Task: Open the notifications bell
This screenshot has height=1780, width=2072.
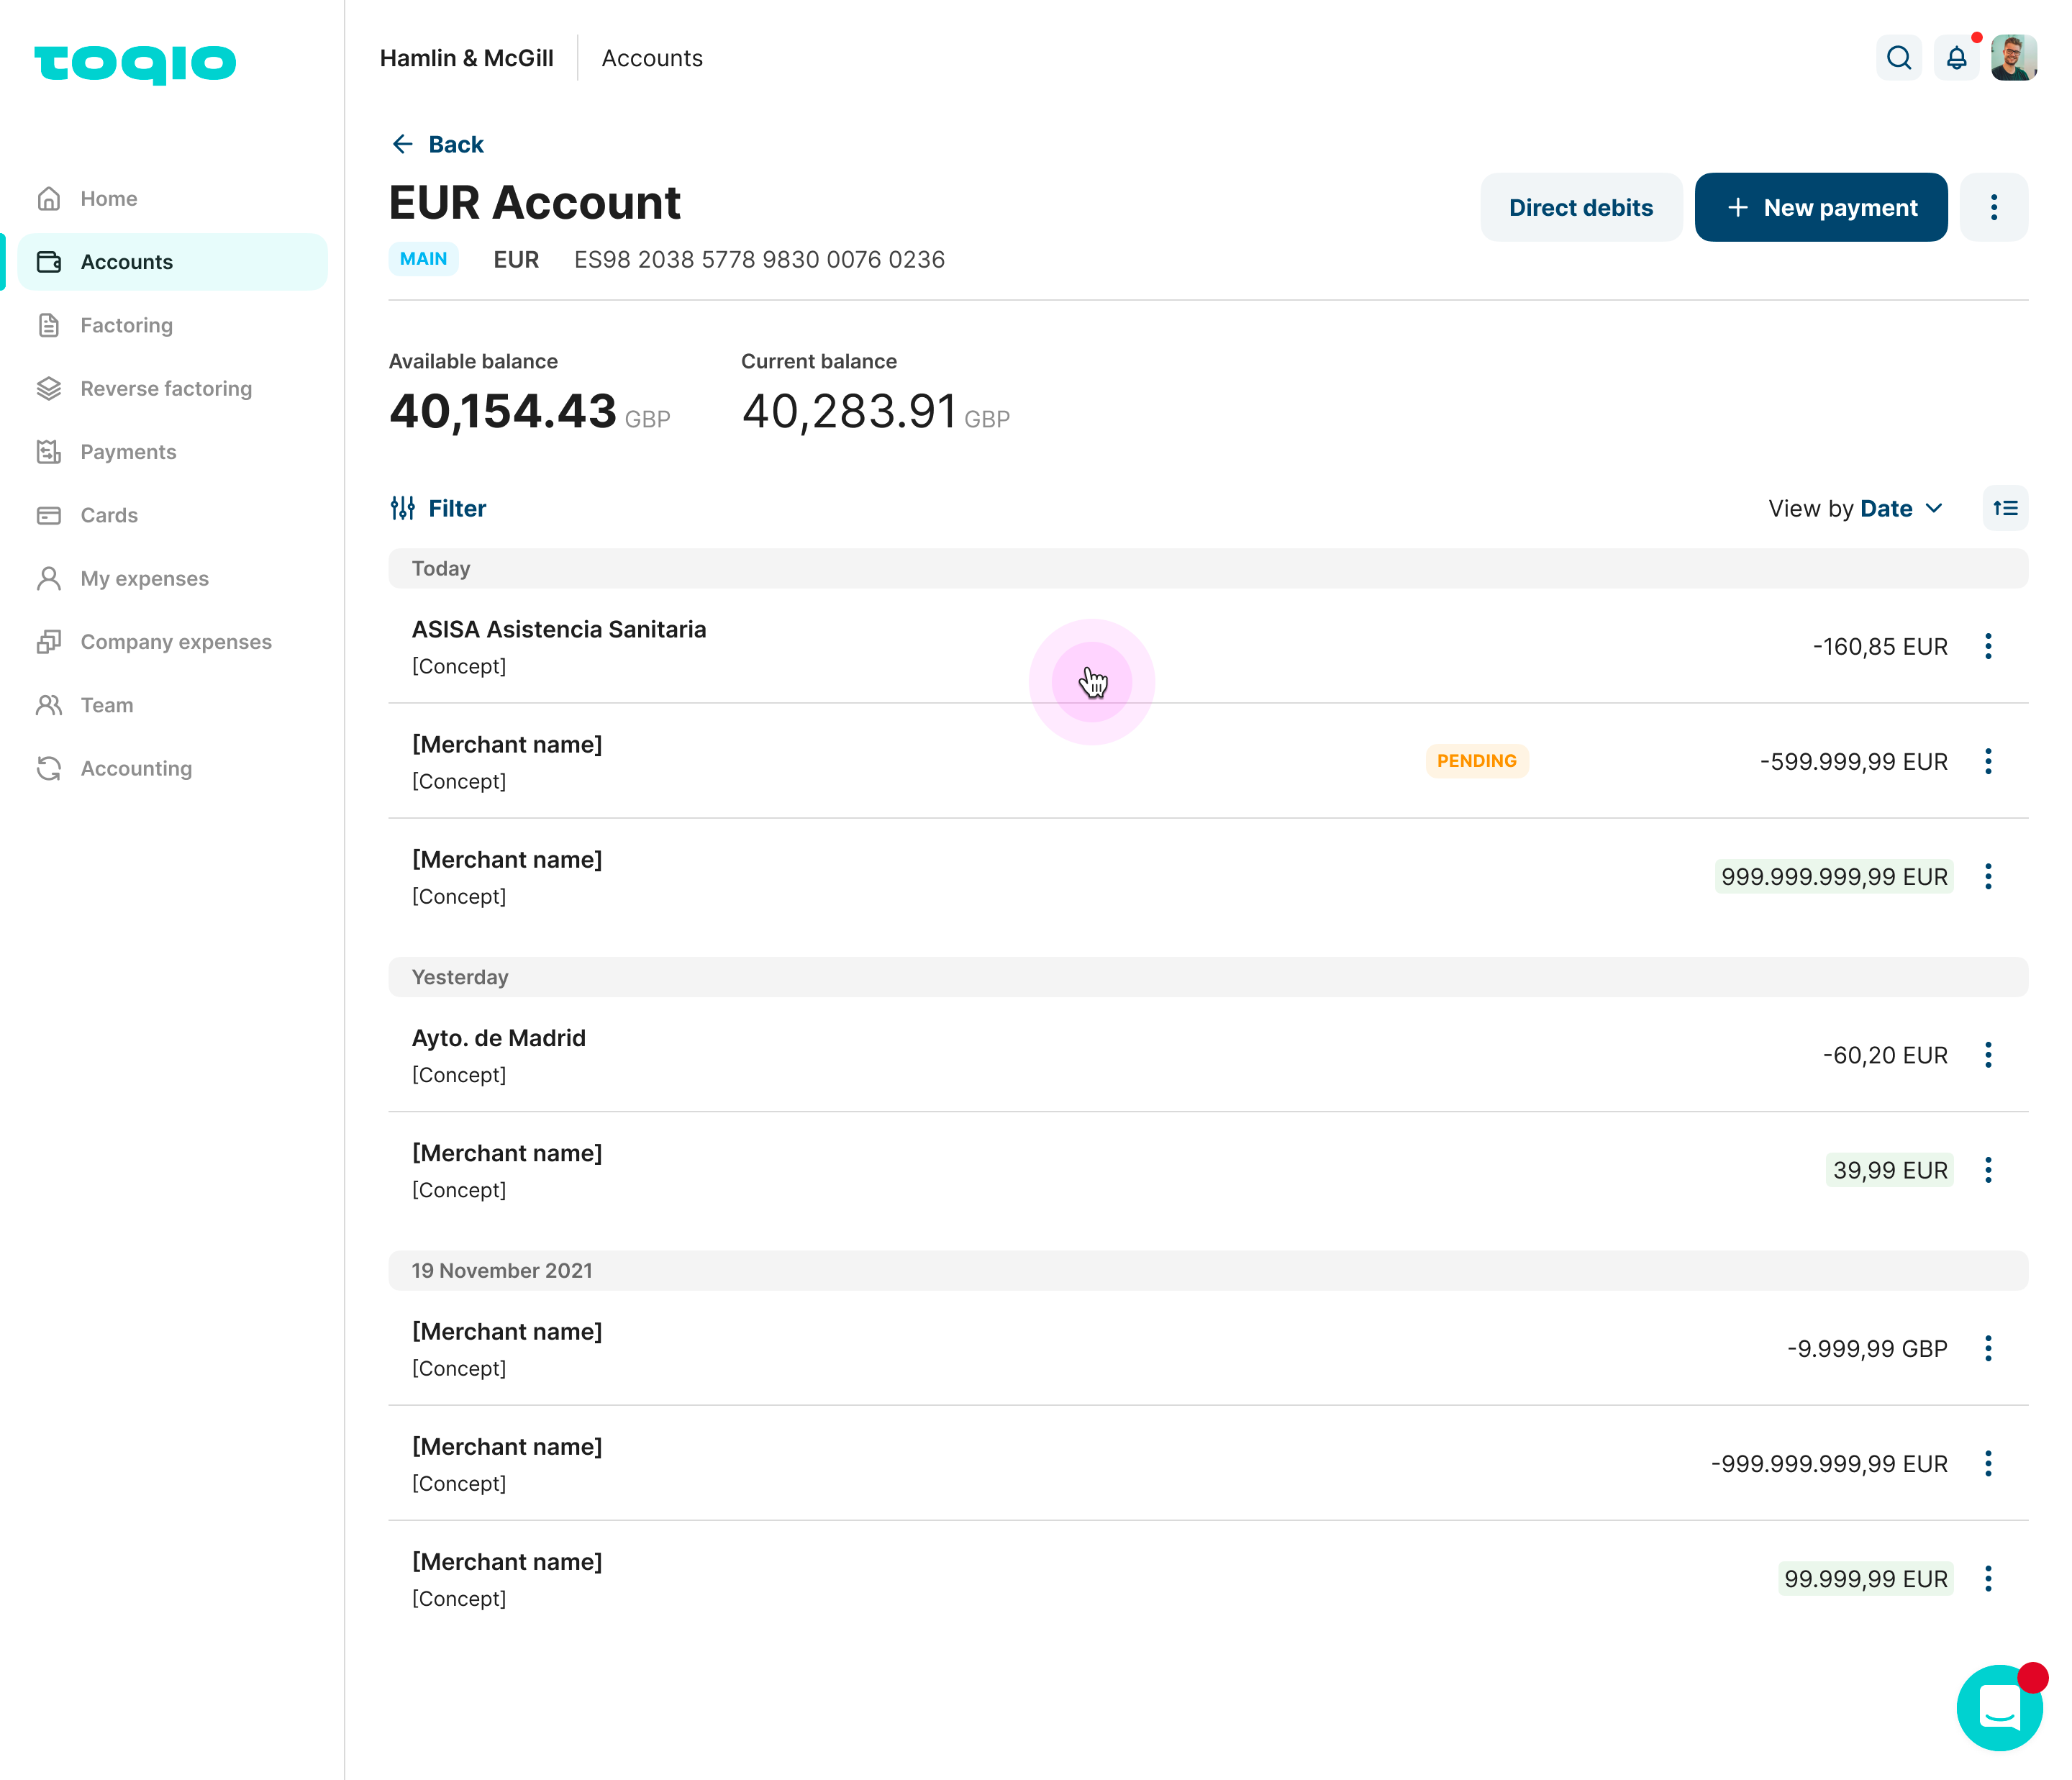Action: coord(1956,58)
